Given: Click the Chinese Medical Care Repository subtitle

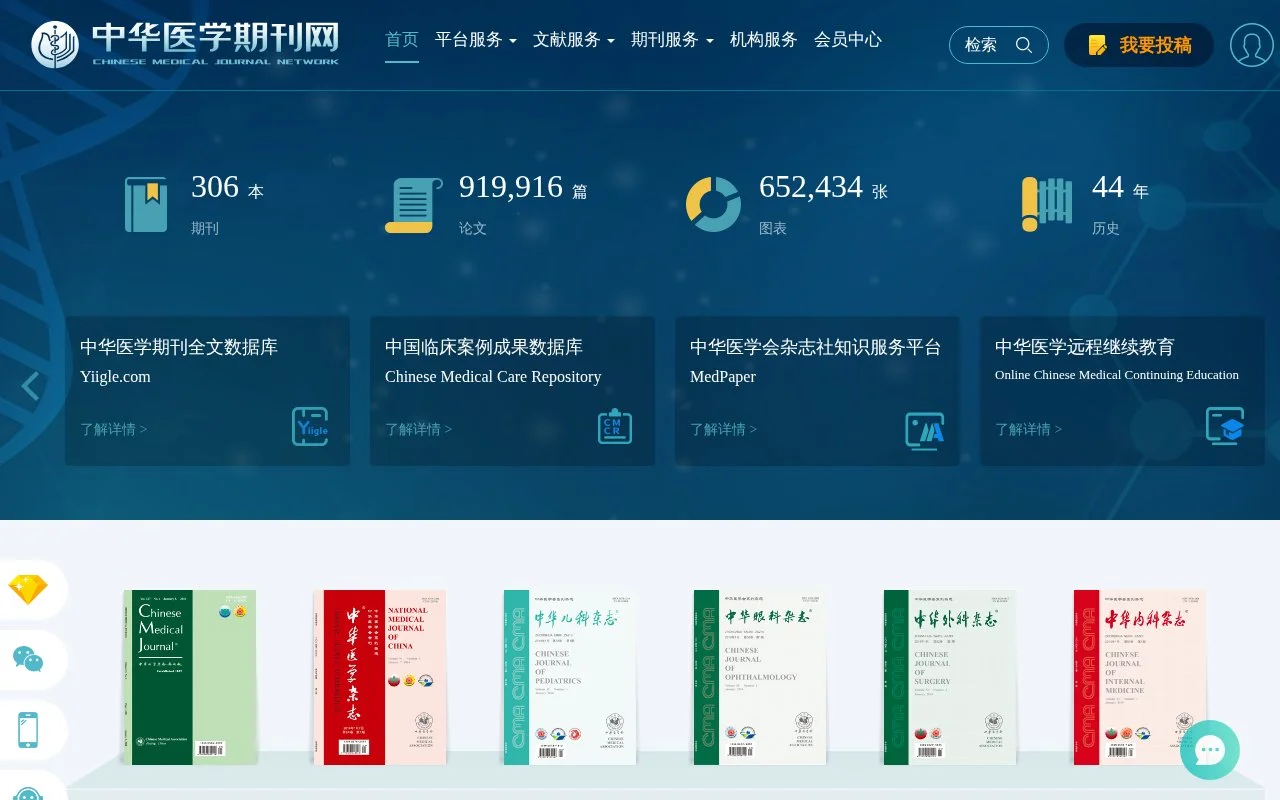Looking at the screenshot, I should (x=493, y=377).
